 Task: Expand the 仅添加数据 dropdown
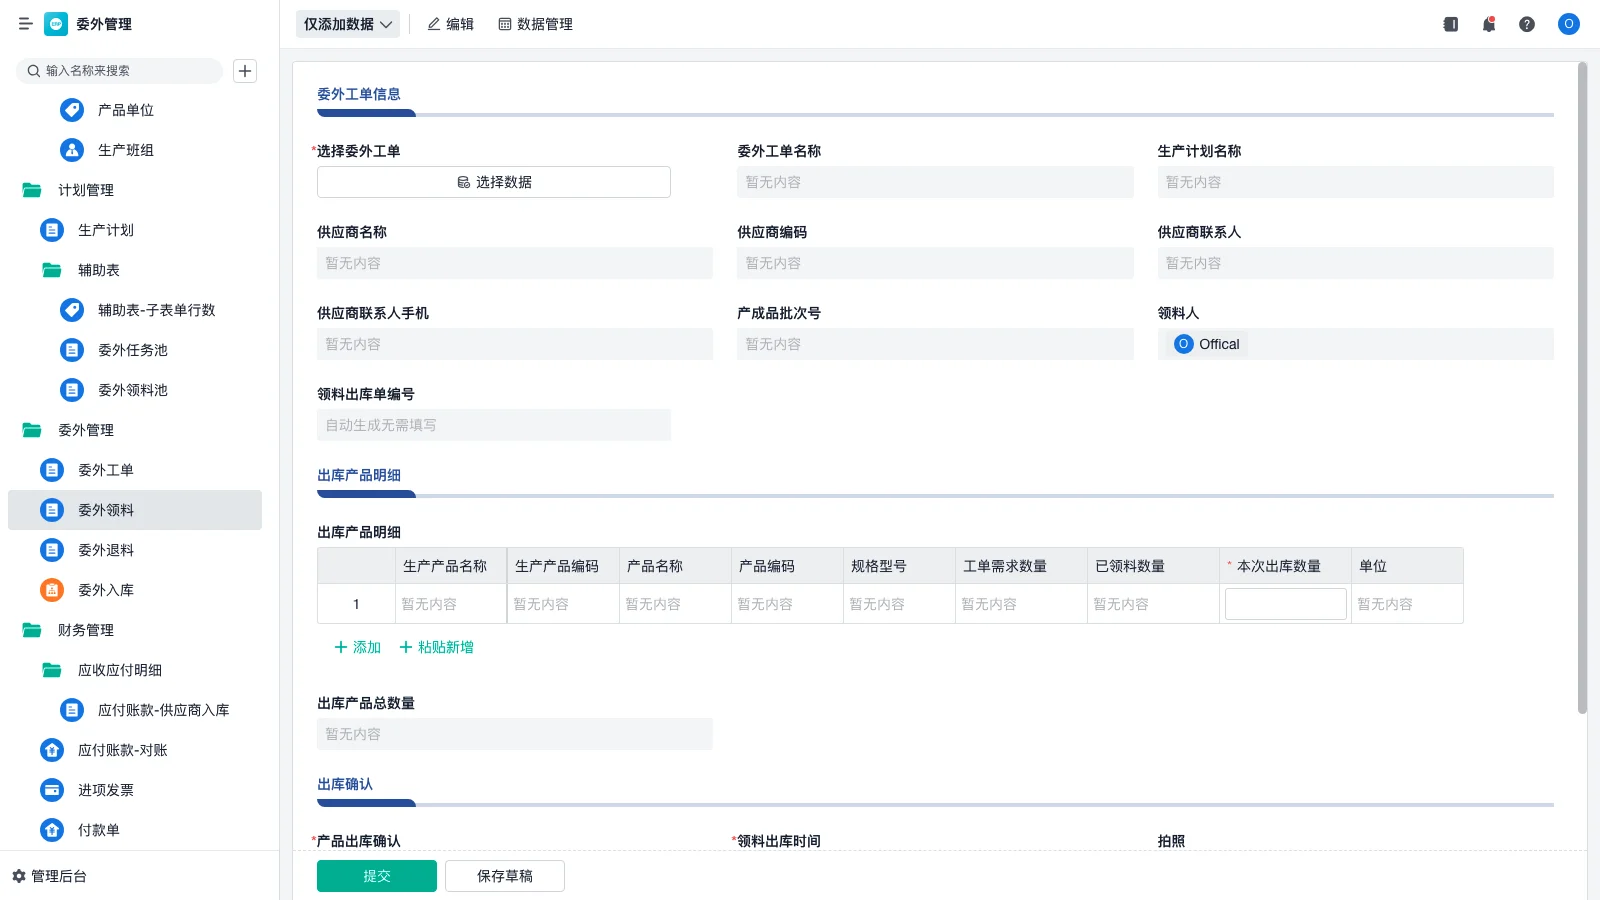point(347,24)
